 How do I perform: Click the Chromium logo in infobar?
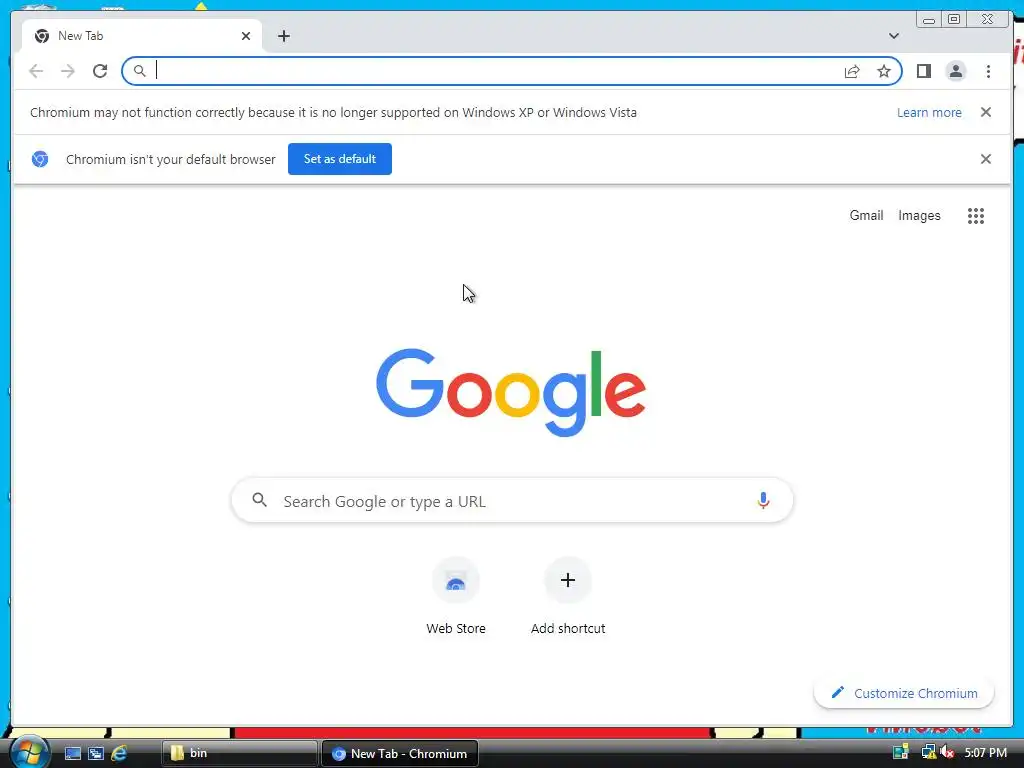[40, 159]
